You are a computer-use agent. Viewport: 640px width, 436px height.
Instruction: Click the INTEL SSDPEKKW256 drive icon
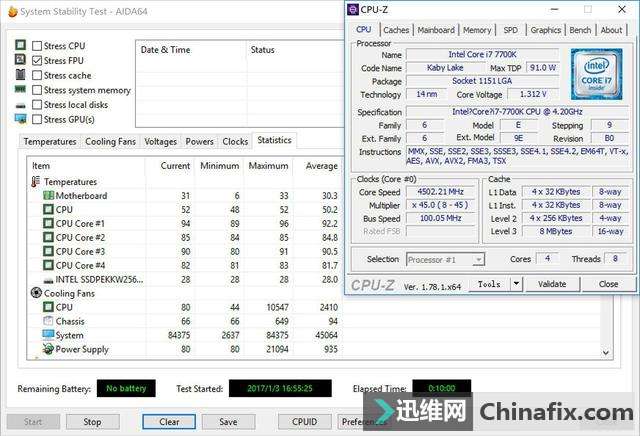click(49, 280)
